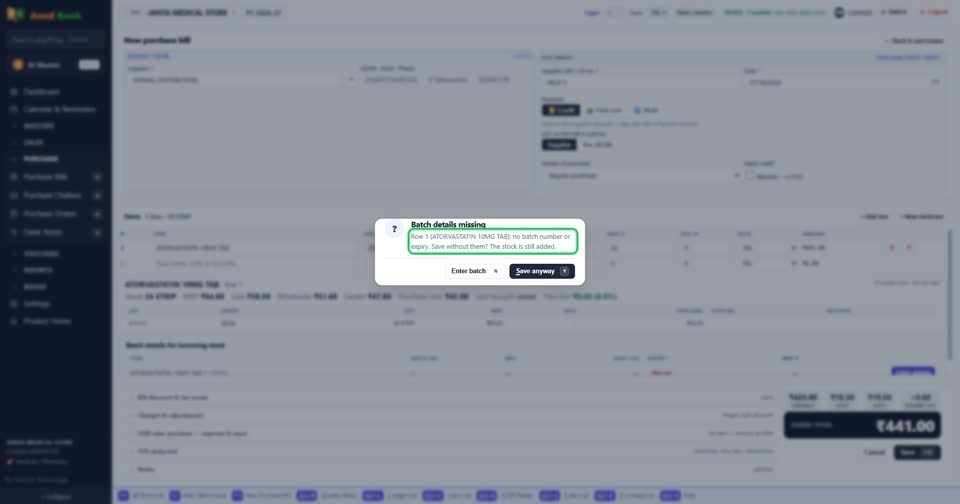Image resolution: width=960 pixels, height=504 pixels.
Task: Click the question mark dialog icon
Action: click(x=394, y=229)
